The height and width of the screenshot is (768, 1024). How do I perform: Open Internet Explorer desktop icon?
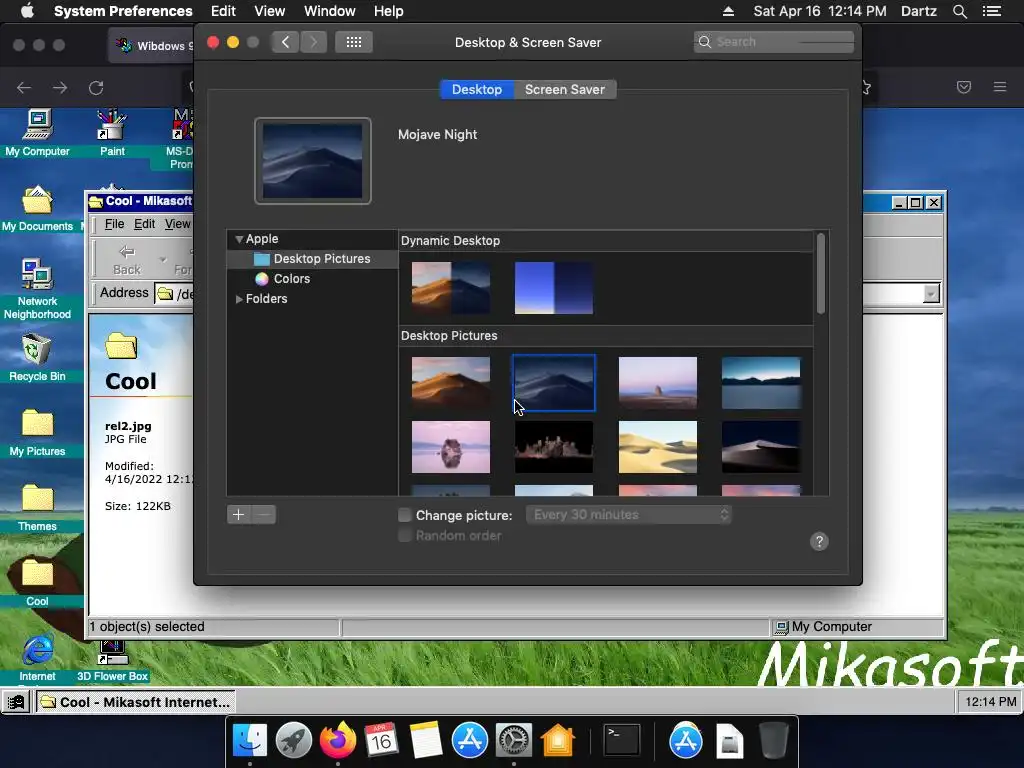click(x=37, y=658)
